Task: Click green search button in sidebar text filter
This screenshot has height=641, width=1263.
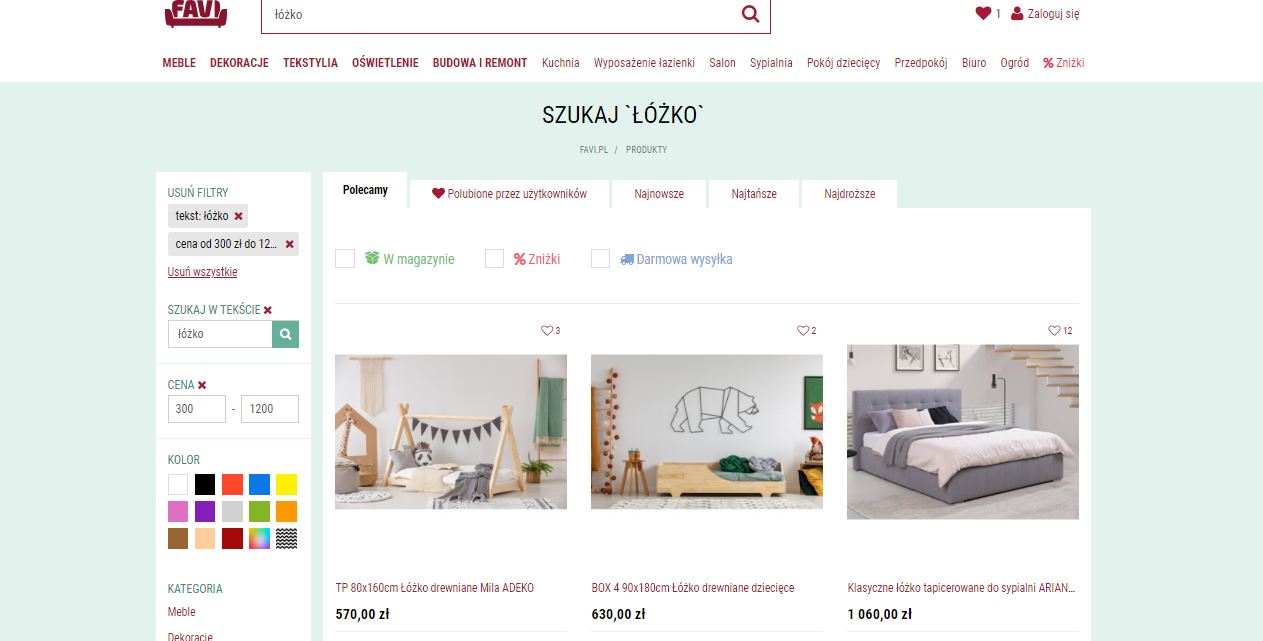Action: 285,334
